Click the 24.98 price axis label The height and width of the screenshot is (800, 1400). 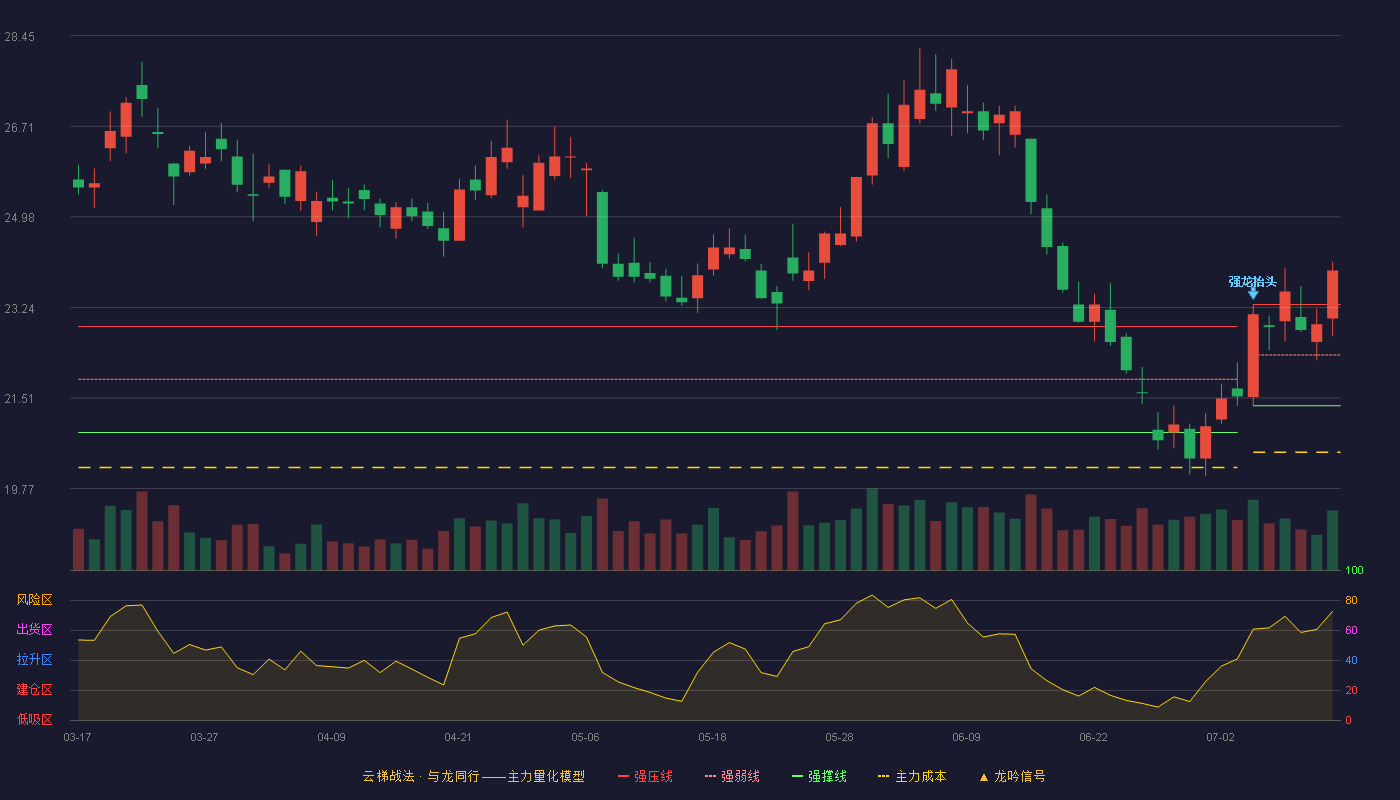click(x=20, y=218)
